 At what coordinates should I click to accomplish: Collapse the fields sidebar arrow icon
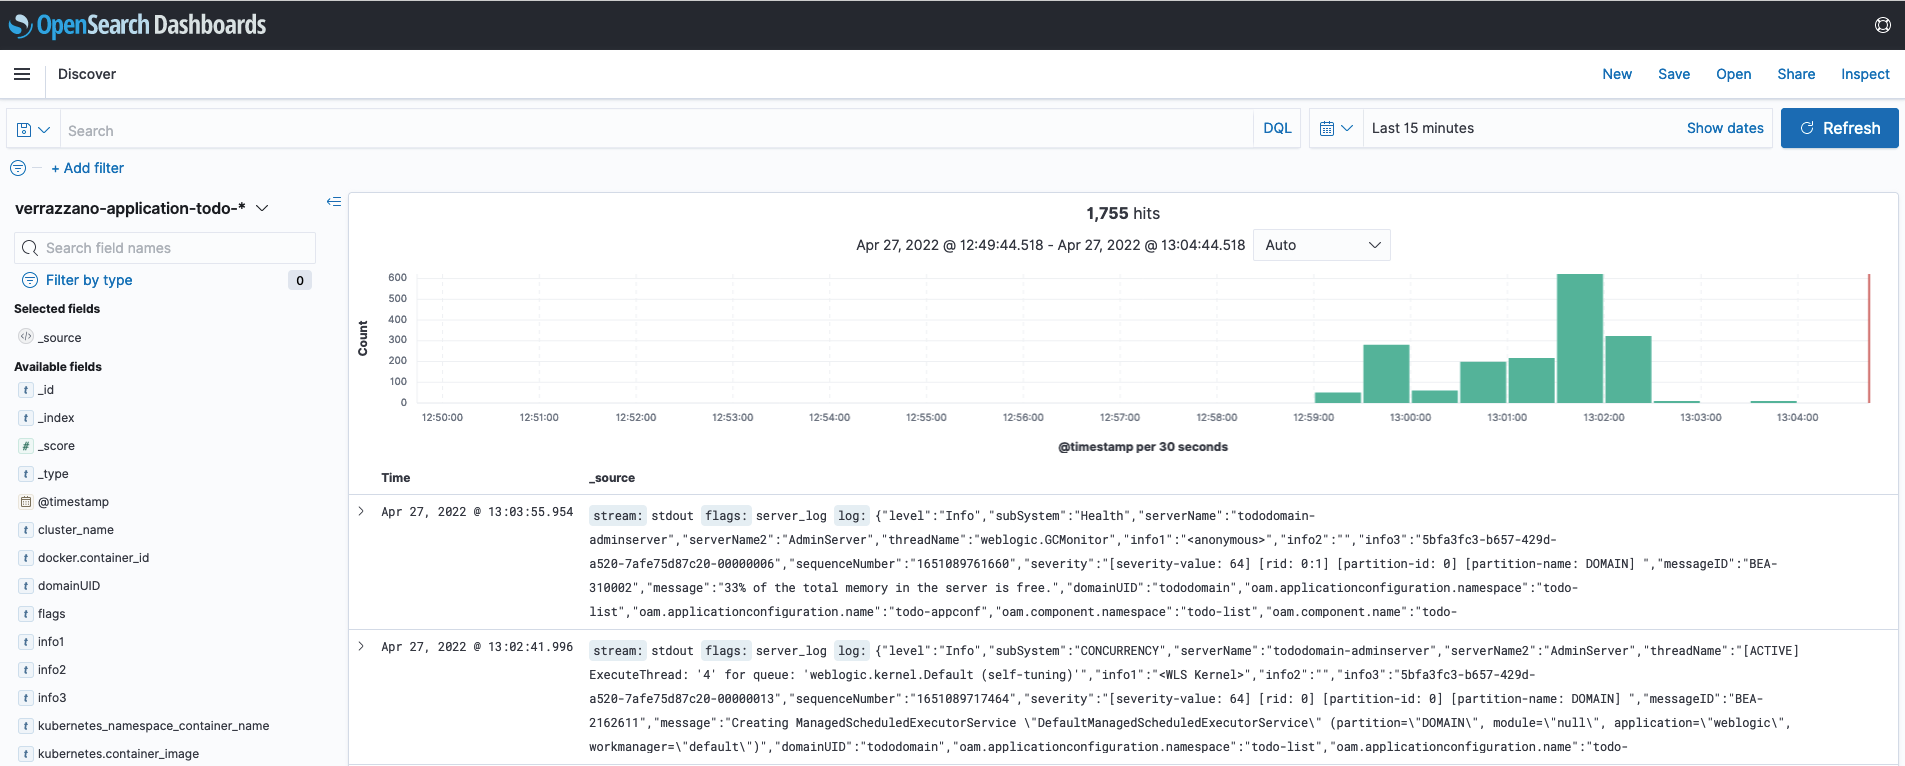click(334, 202)
